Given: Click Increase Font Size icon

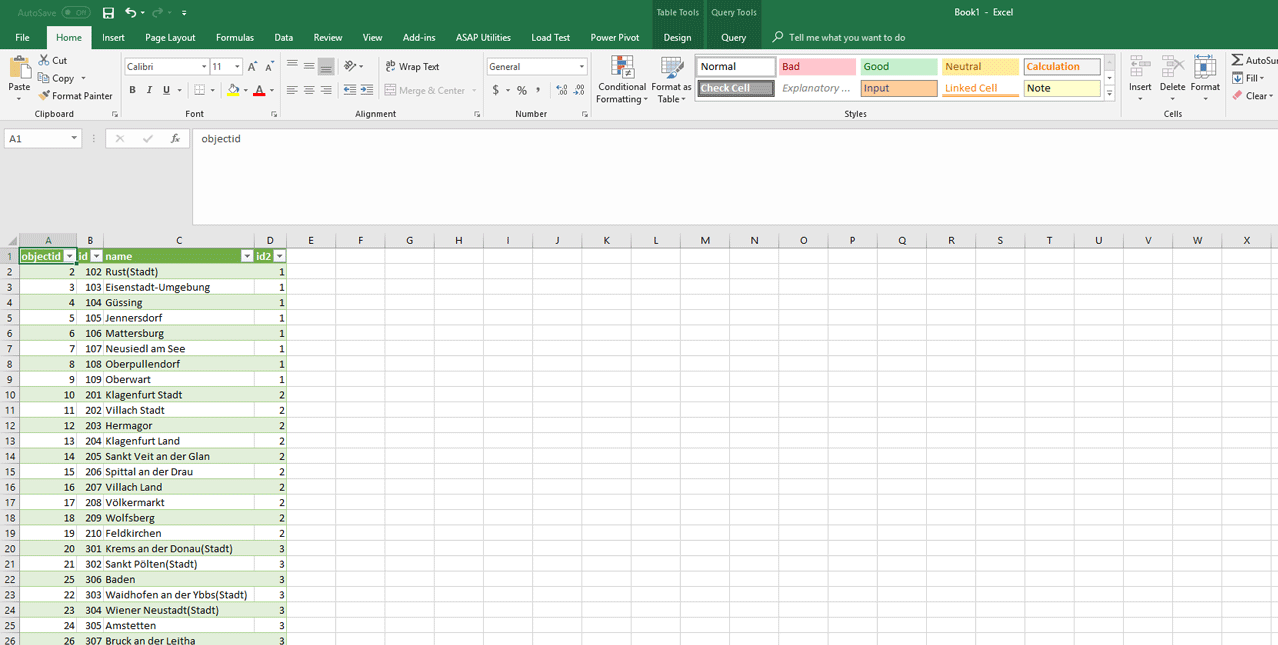Looking at the screenshot, I should pos(252,66).
